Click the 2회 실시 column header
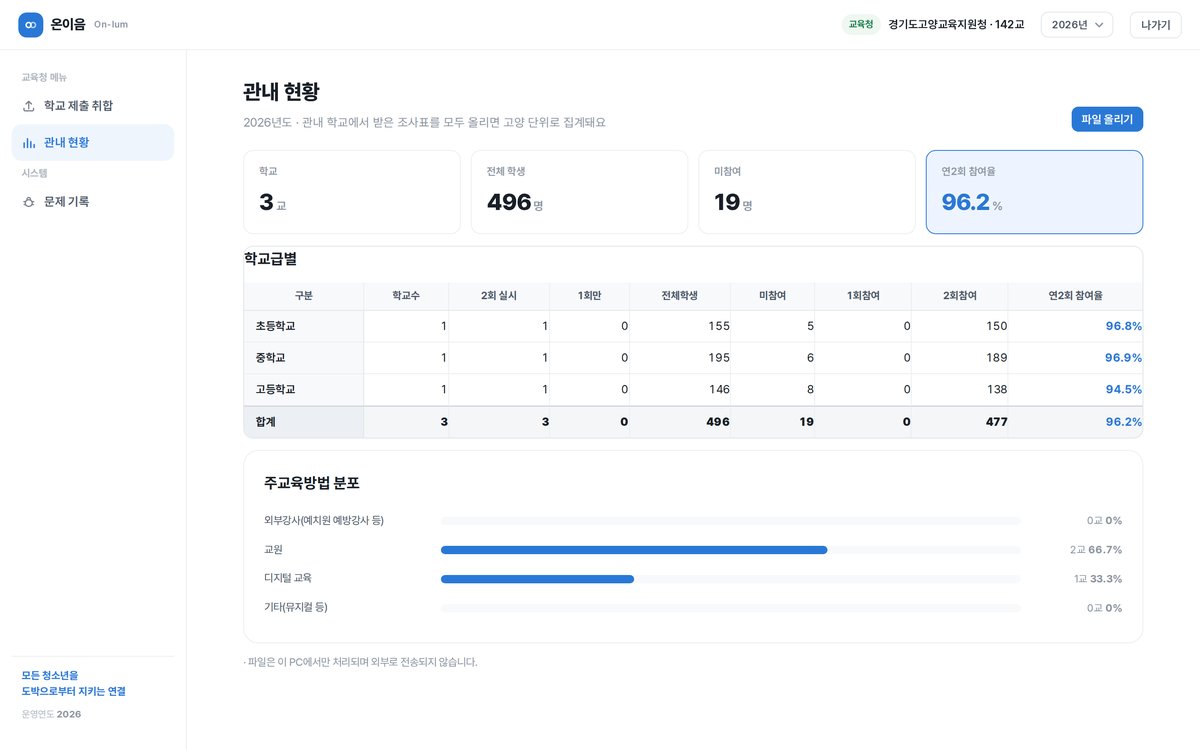Screen dimensions: 1200x750 point(499,296)
